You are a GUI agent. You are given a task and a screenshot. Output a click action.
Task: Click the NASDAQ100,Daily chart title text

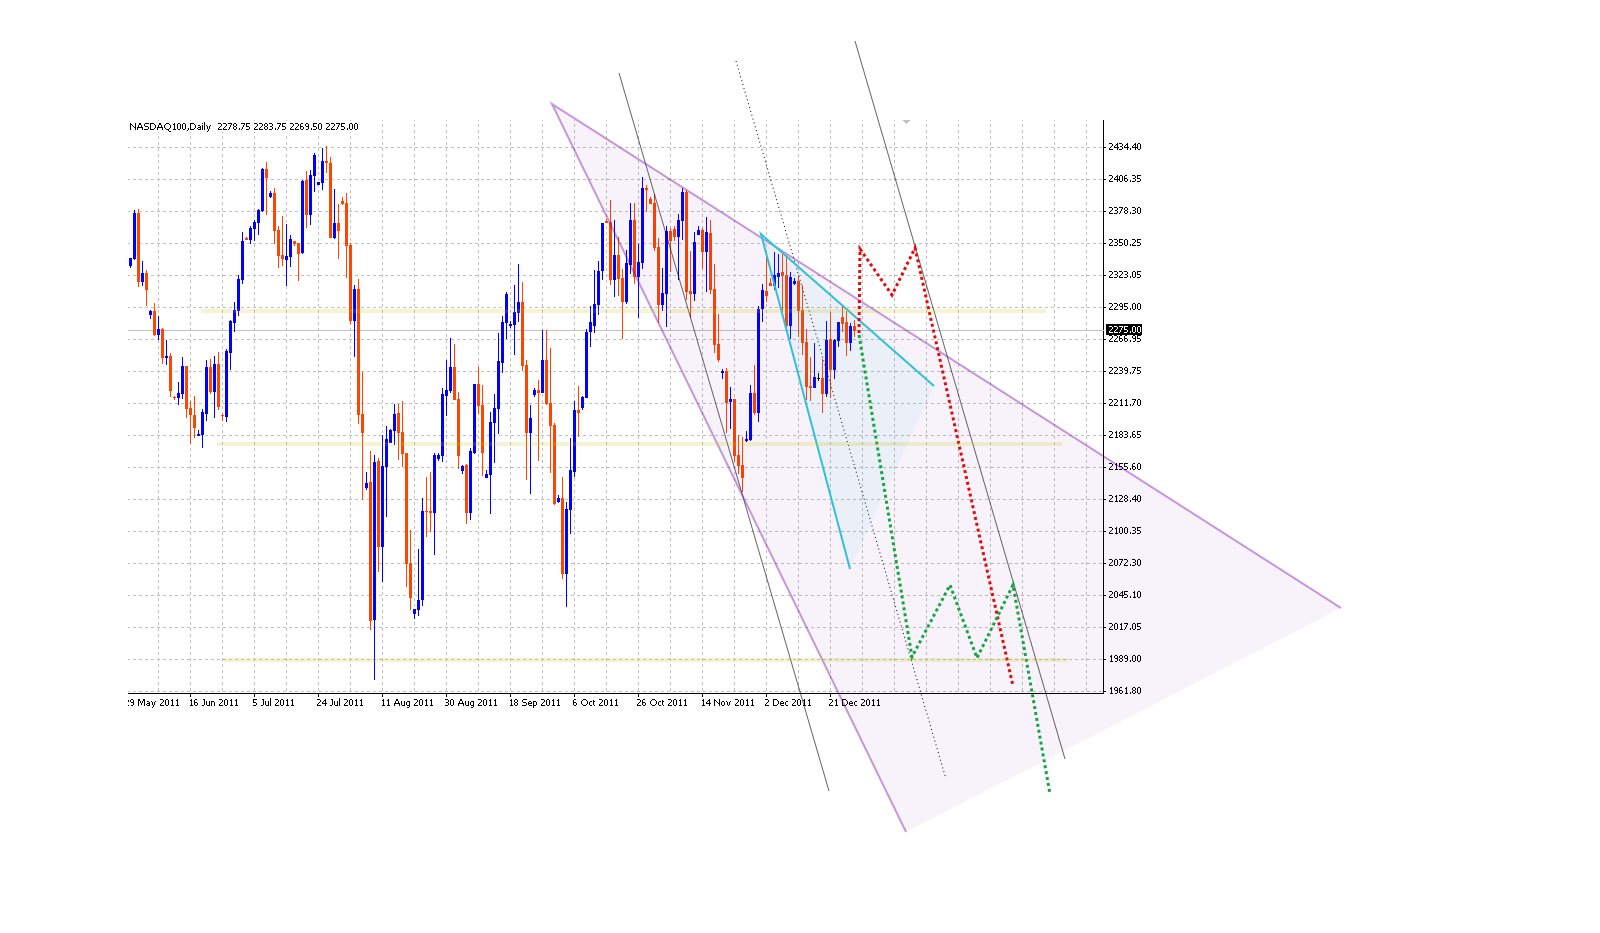point(170,127)
